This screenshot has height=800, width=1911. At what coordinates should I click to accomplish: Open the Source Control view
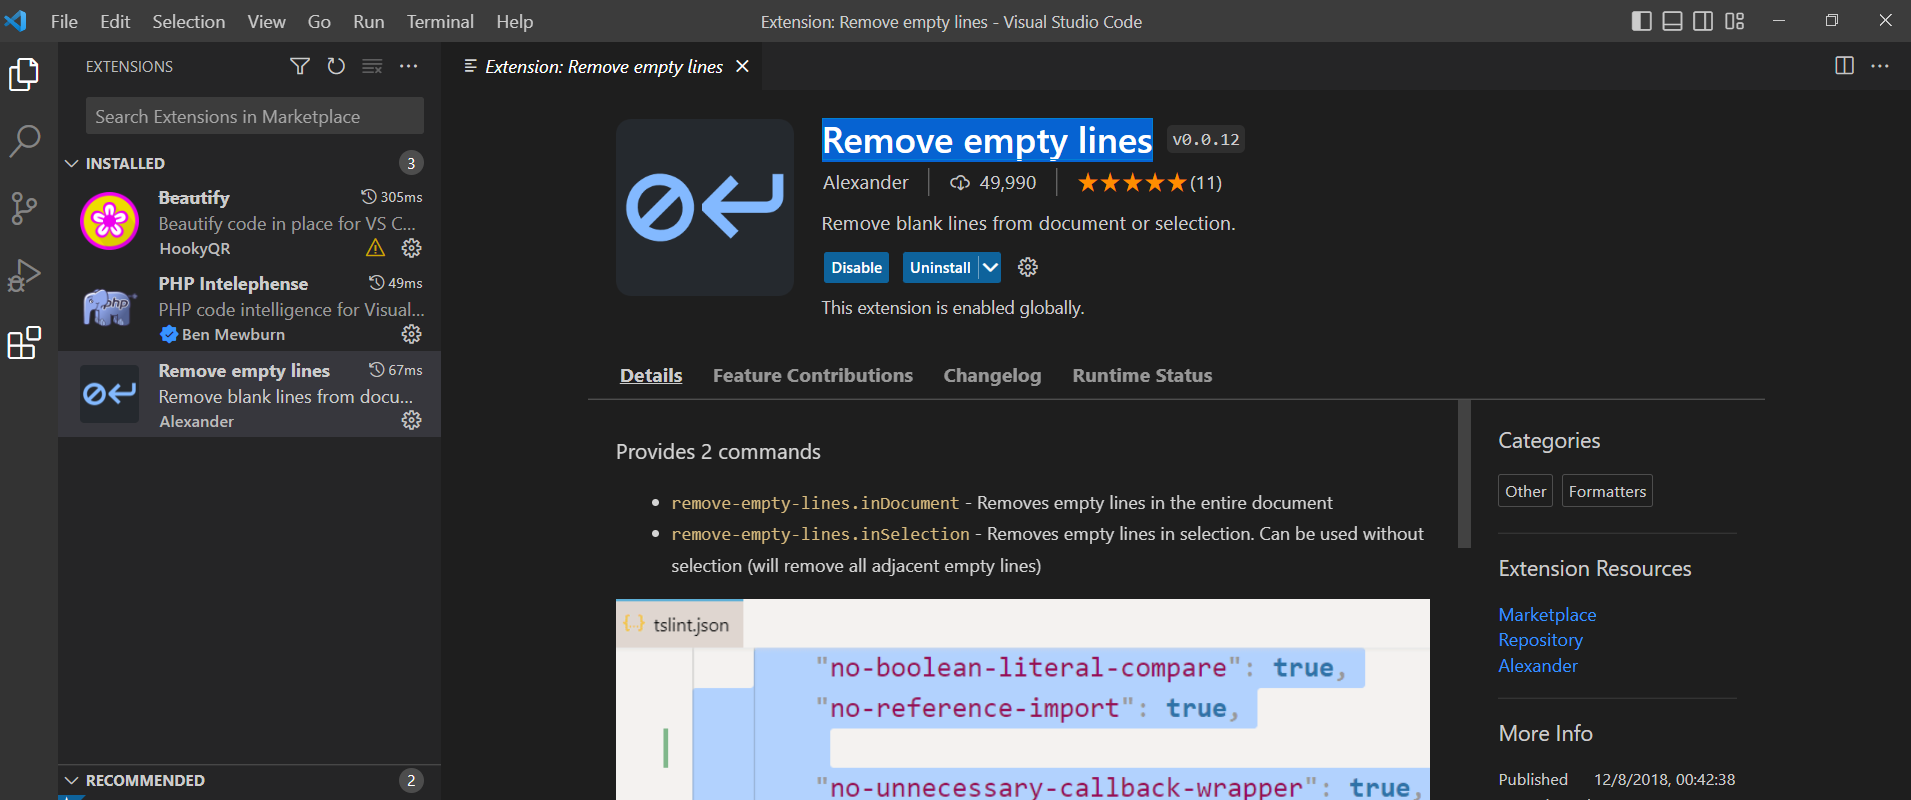click(x=24, y=208)
